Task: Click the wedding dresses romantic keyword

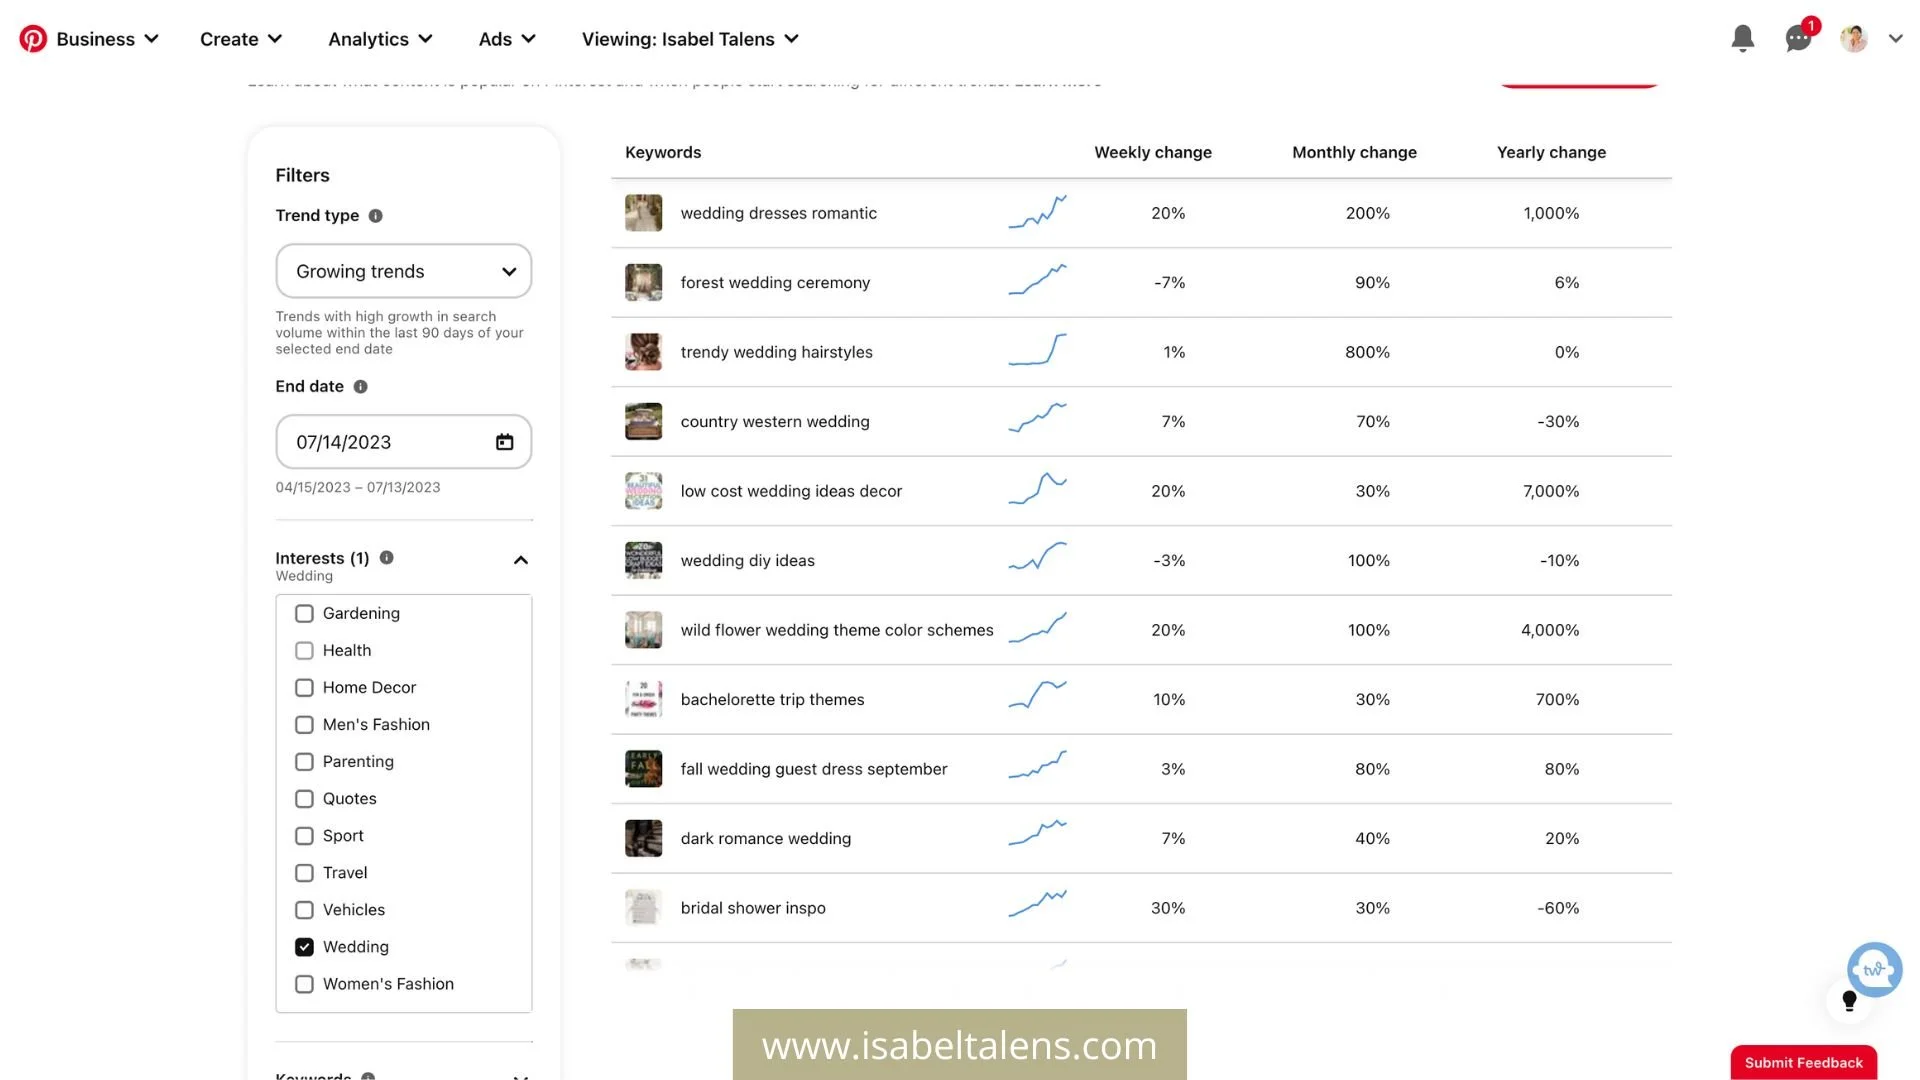Action: tap(778, 212)
